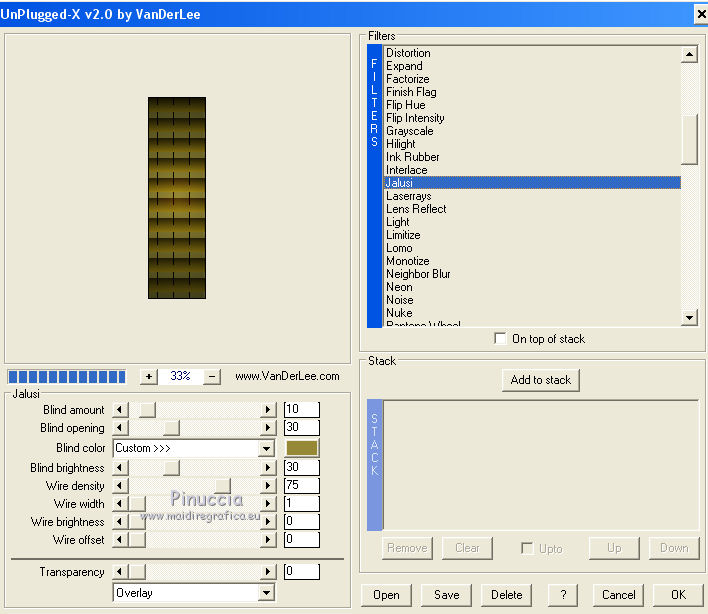The width and height of the screenshot is (708, 614).
Task: Decrease Wire brightness with left arrow
Action: pos(120,521)
